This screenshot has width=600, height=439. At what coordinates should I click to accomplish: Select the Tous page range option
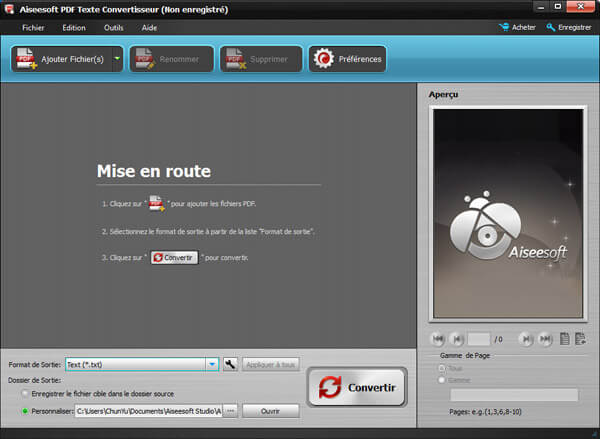[x=441, y=367]
